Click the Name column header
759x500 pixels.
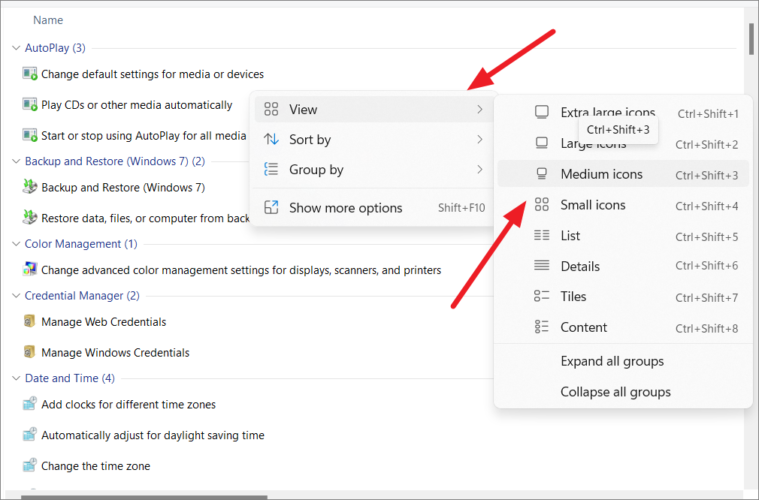click(48, 20)
